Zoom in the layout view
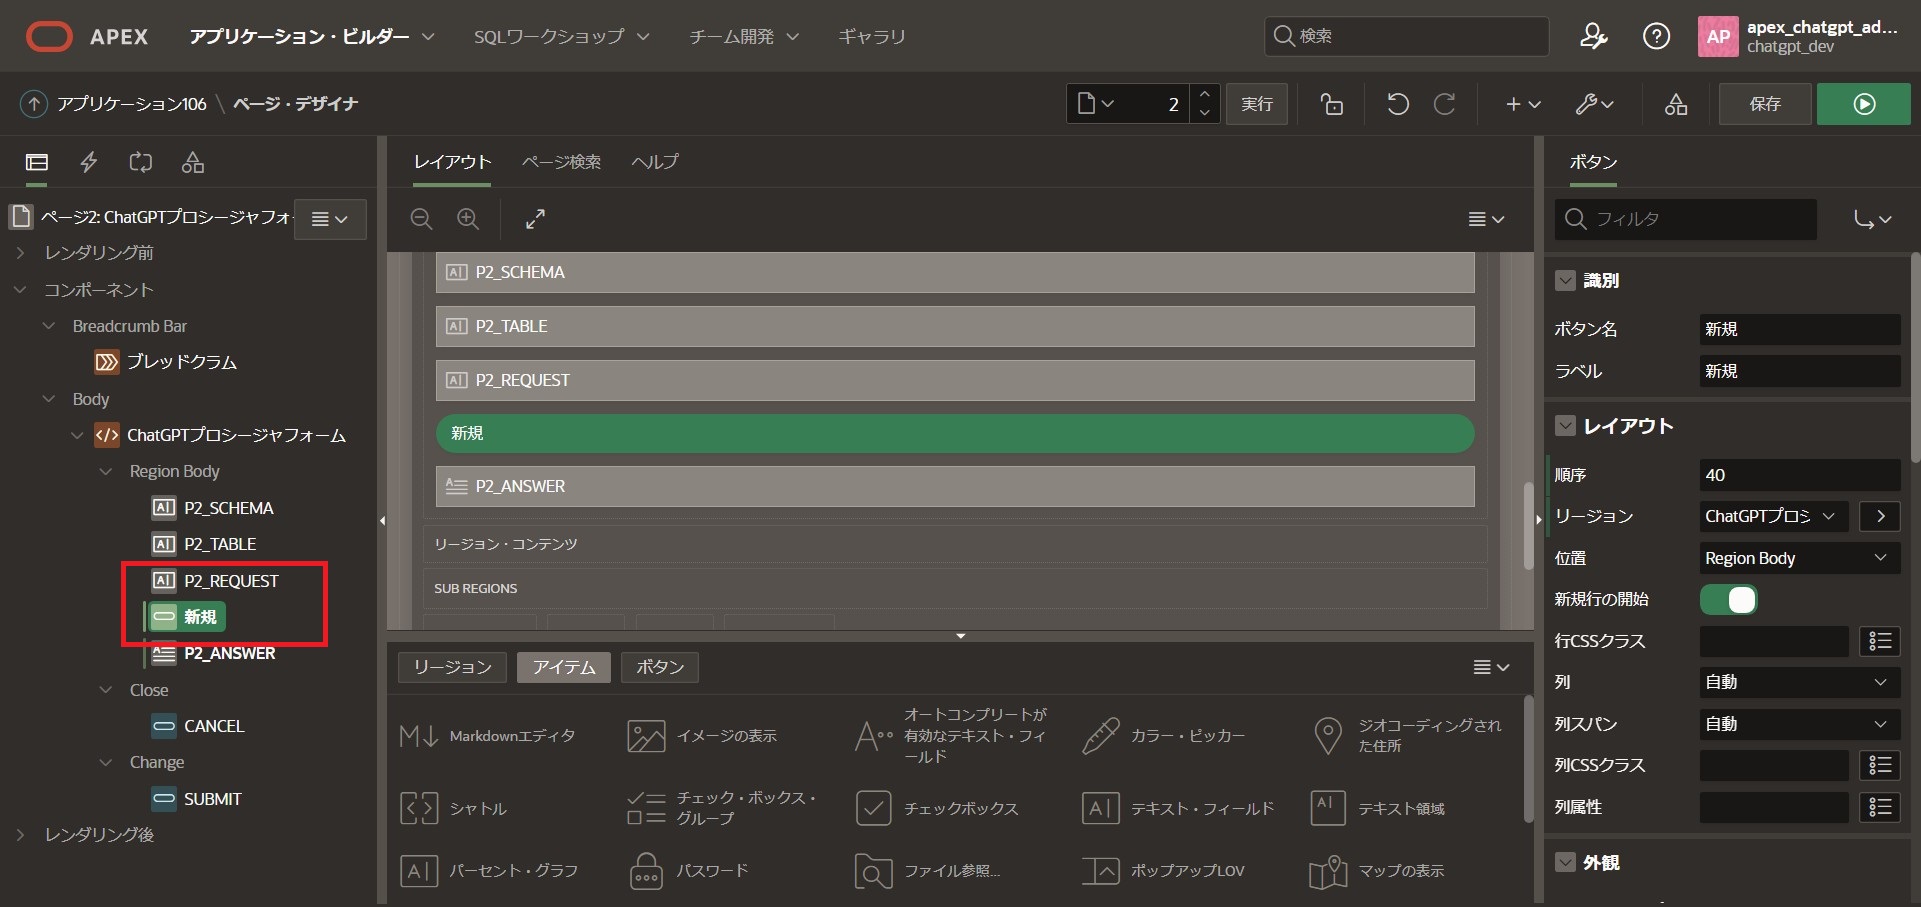 (x=468, y=219)
